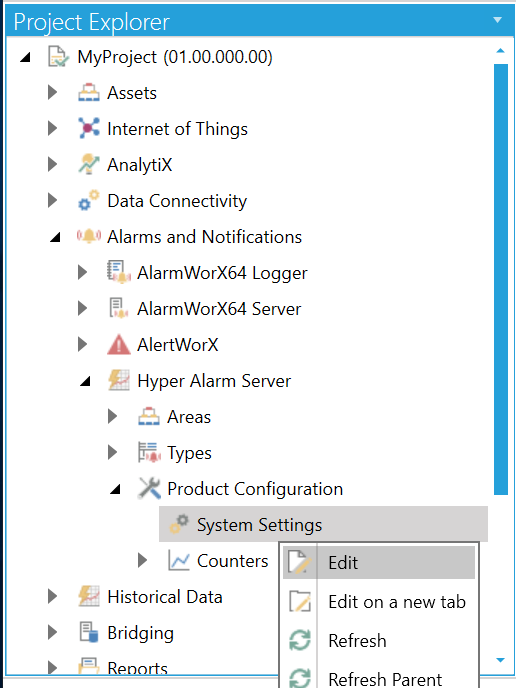The height and width of the screenshot is (688, 516).
Task: Click the Counters line chart icon
Action: click(x=179, y=560)
